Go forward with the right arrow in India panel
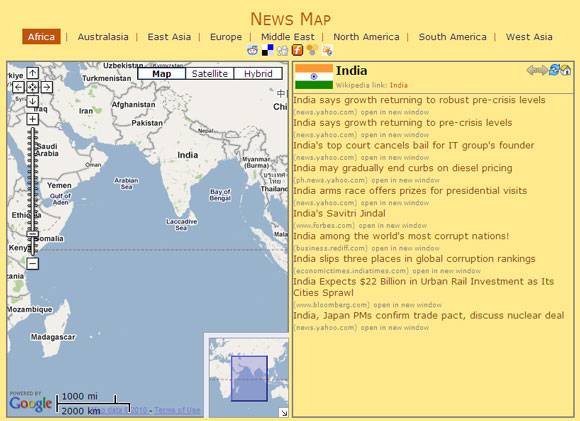The height and width of the screenshot is (421, 580). pyautogui.click(x=542, y=70)
